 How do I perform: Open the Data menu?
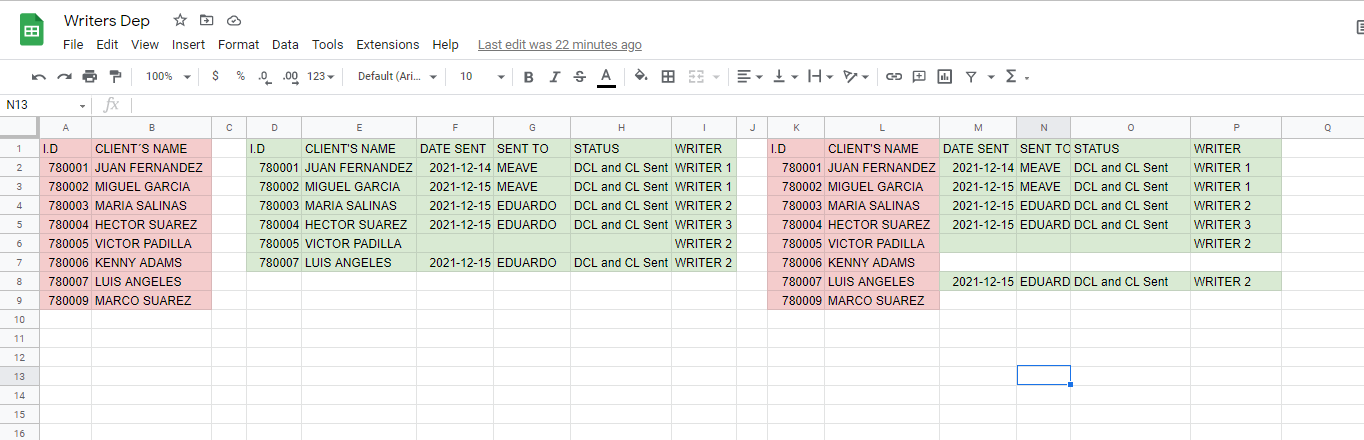click(285, 45)
